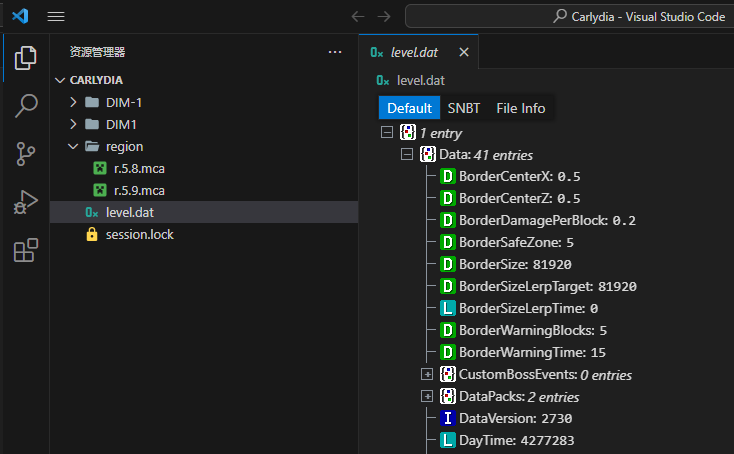Click the go forward navigation arrow
Image resolution: width=734 pixels, height=454 pixels.
coord(384,16)
